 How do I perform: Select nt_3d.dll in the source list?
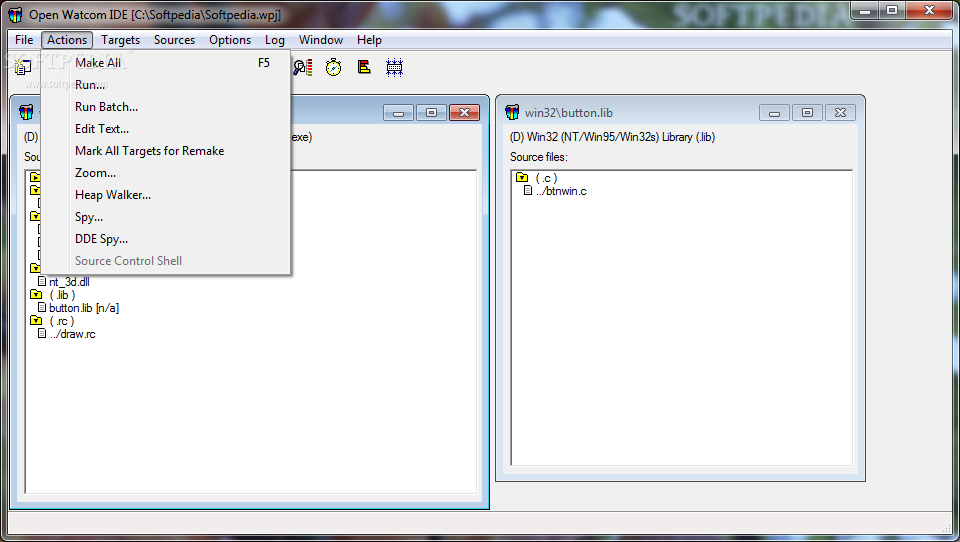pos(69,282)
